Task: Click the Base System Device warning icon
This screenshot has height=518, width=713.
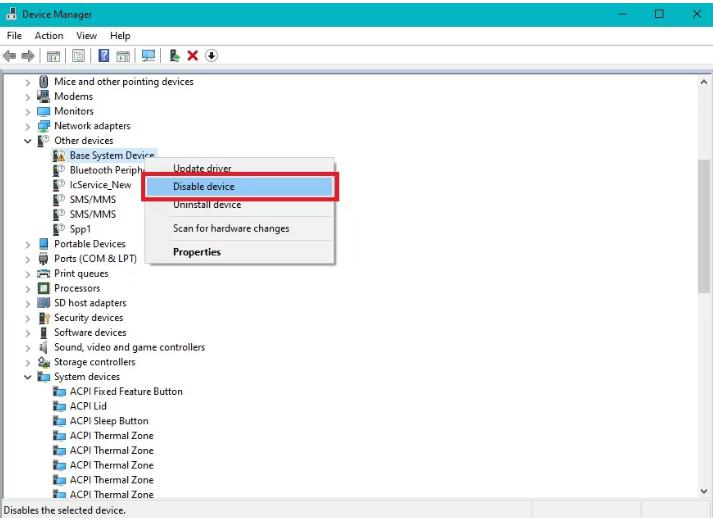Action: click(59, 156)
